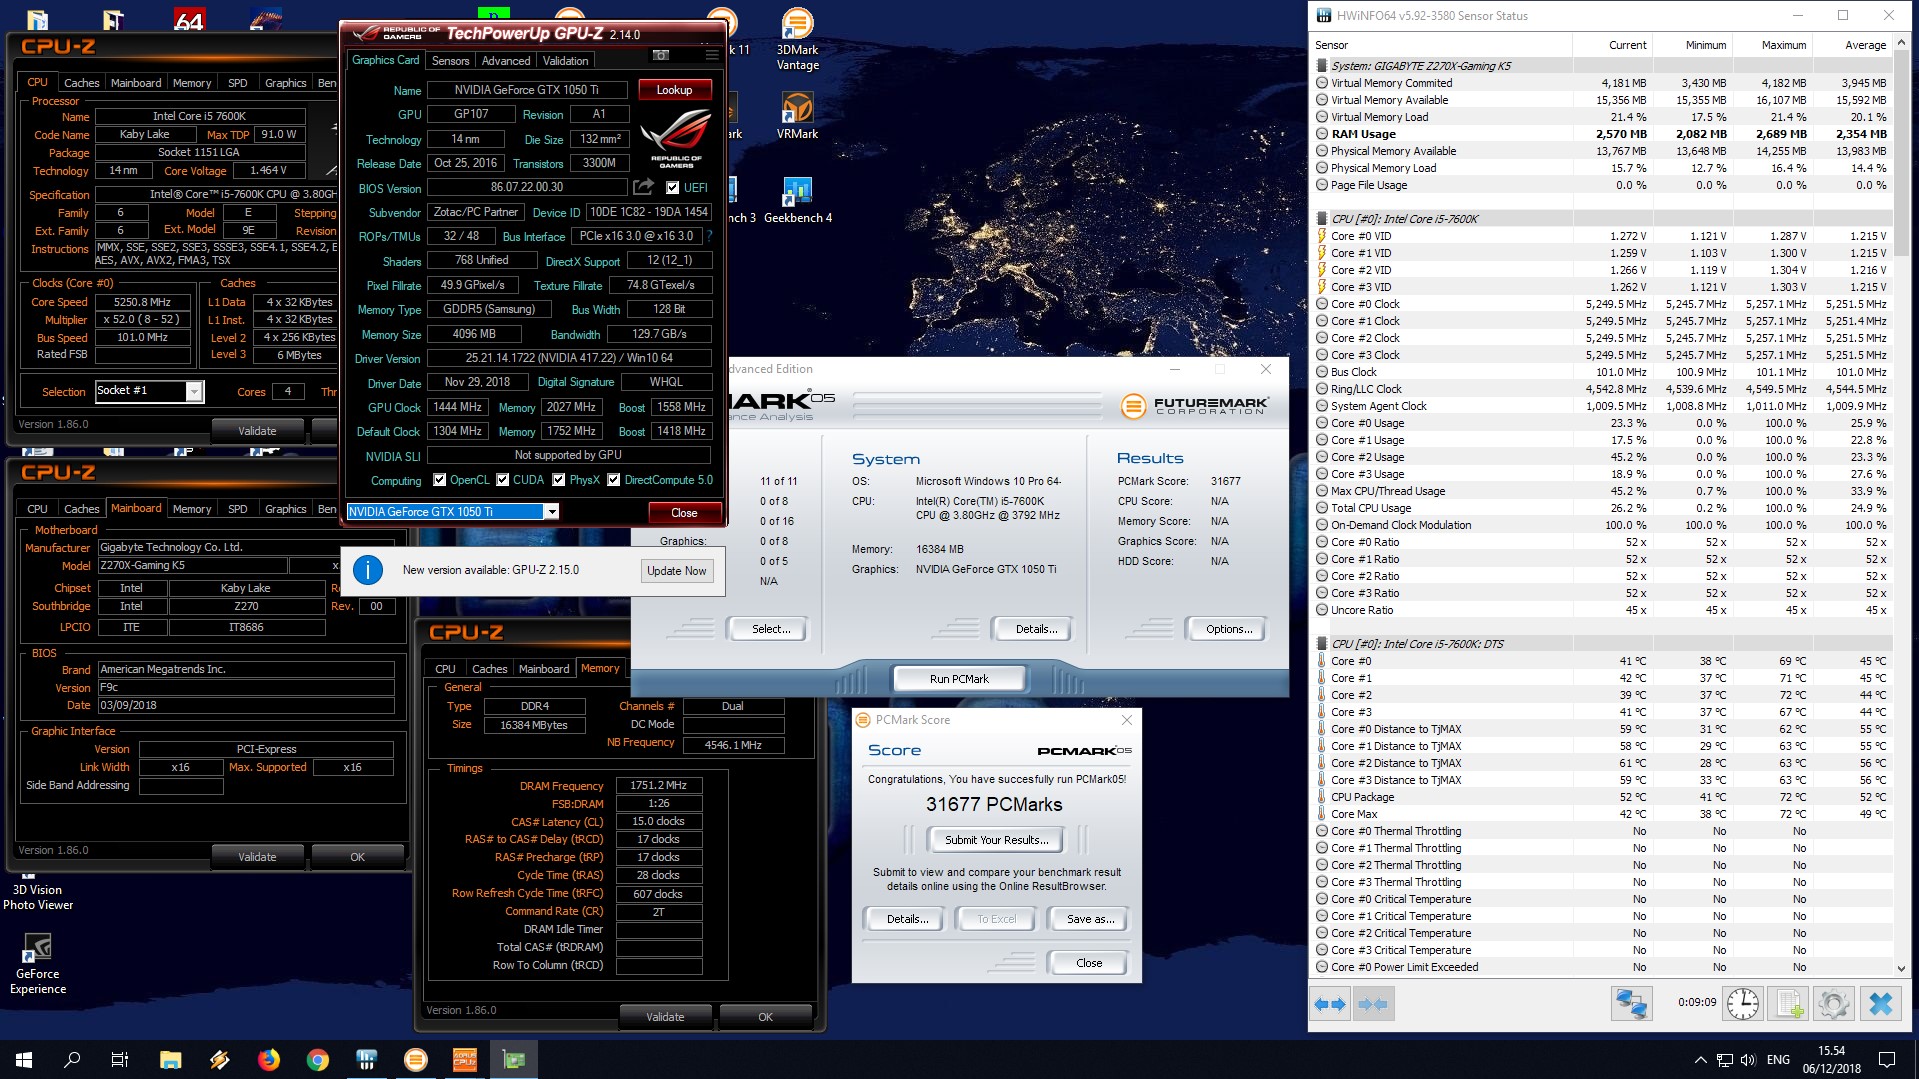This screenshot has height=1079, width=1919.
Task: Click the BIOS export share icon in GPU-Z
Action: pos(644,187)
